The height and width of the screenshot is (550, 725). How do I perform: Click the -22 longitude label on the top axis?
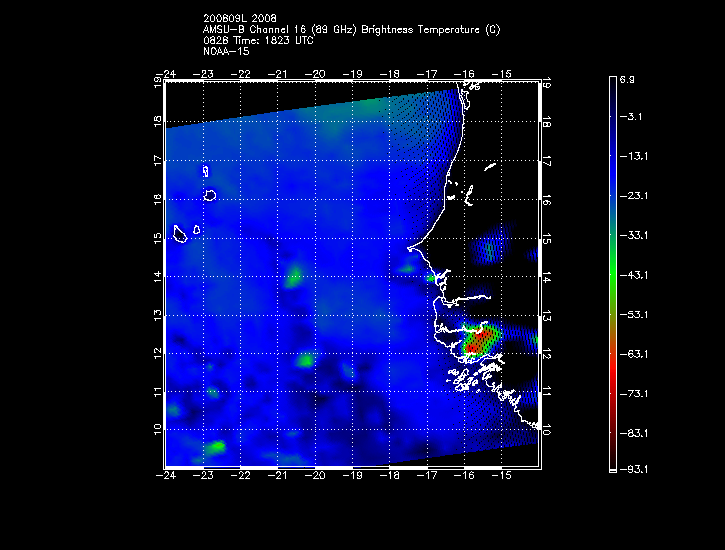tap(240, 74)
